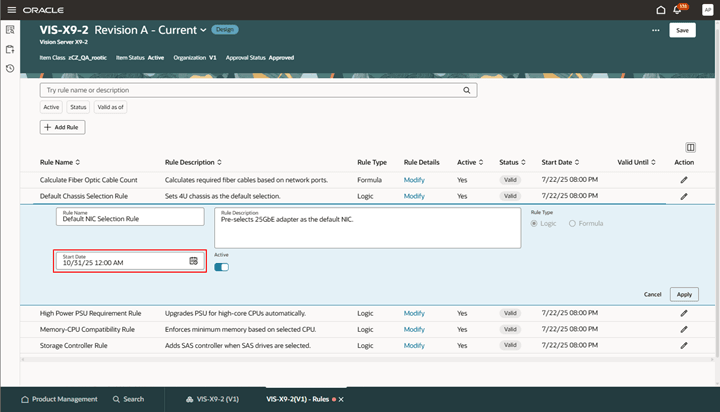This screenshot has width=720, height=412.
Task: Click the Valid badge on Storage Controller Rule
Action: click(x=510, y=345)
